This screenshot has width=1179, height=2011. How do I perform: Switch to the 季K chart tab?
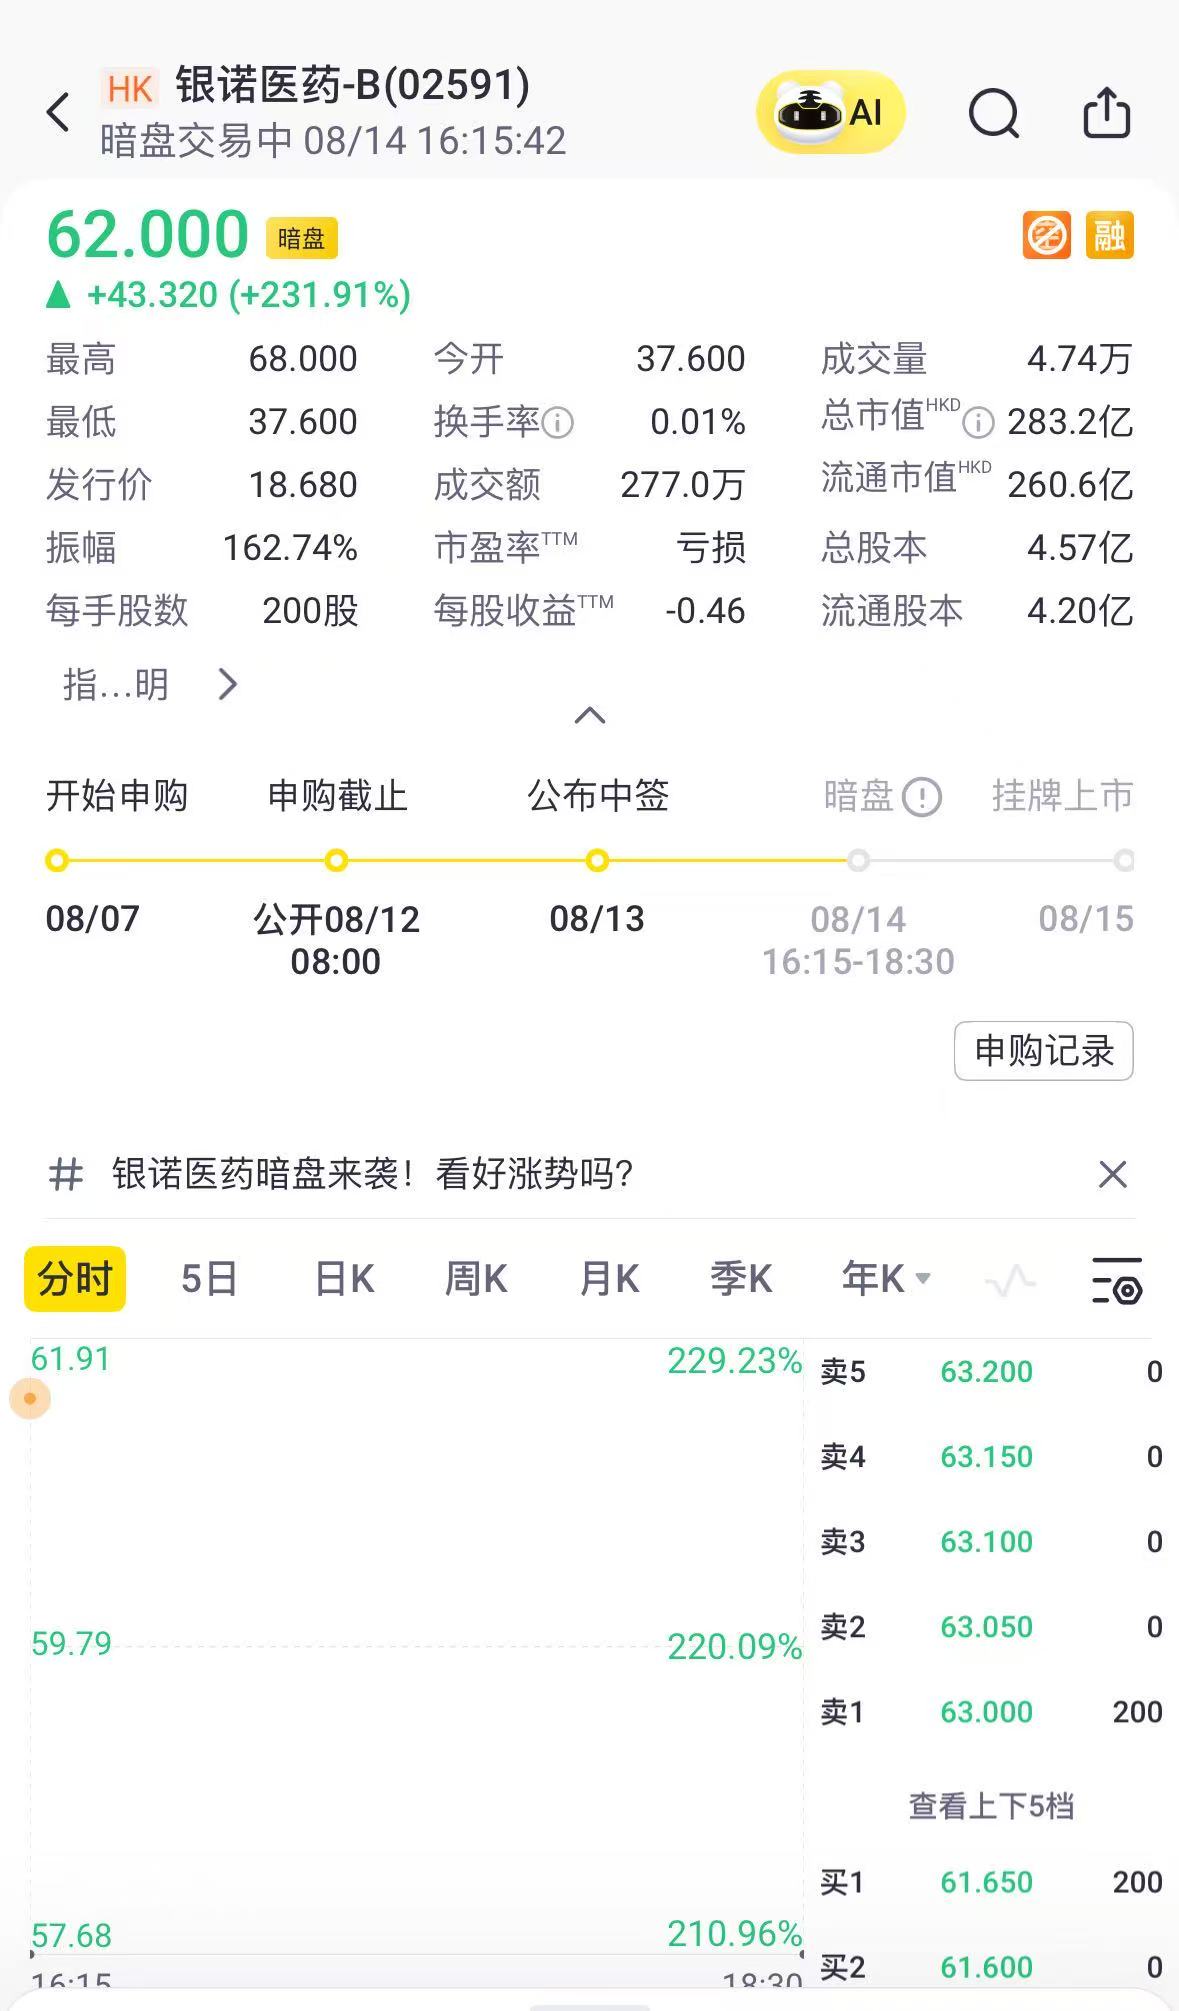pyautogui.click(x=741, y=1279)
